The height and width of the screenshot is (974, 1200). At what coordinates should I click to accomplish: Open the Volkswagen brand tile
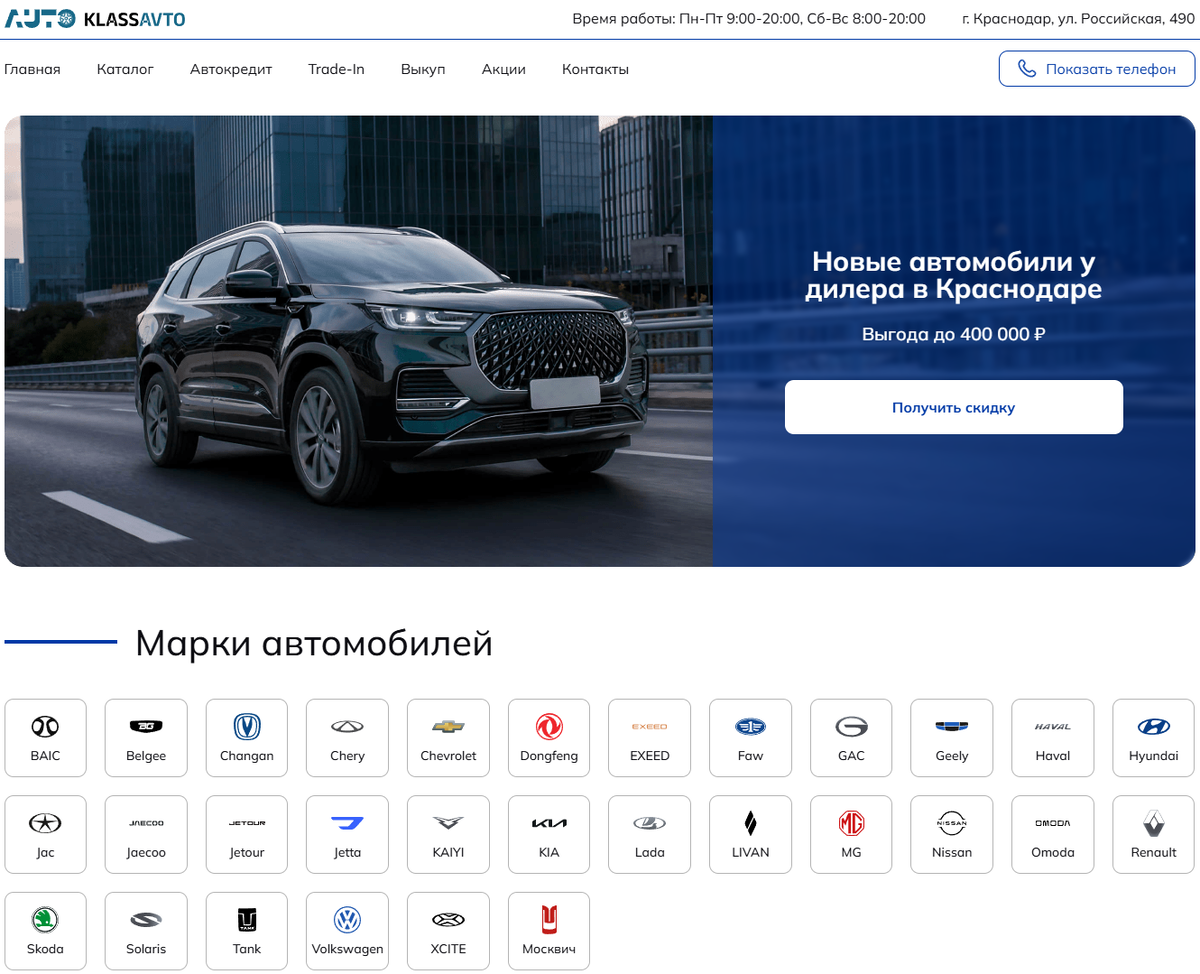click(347, 932)
